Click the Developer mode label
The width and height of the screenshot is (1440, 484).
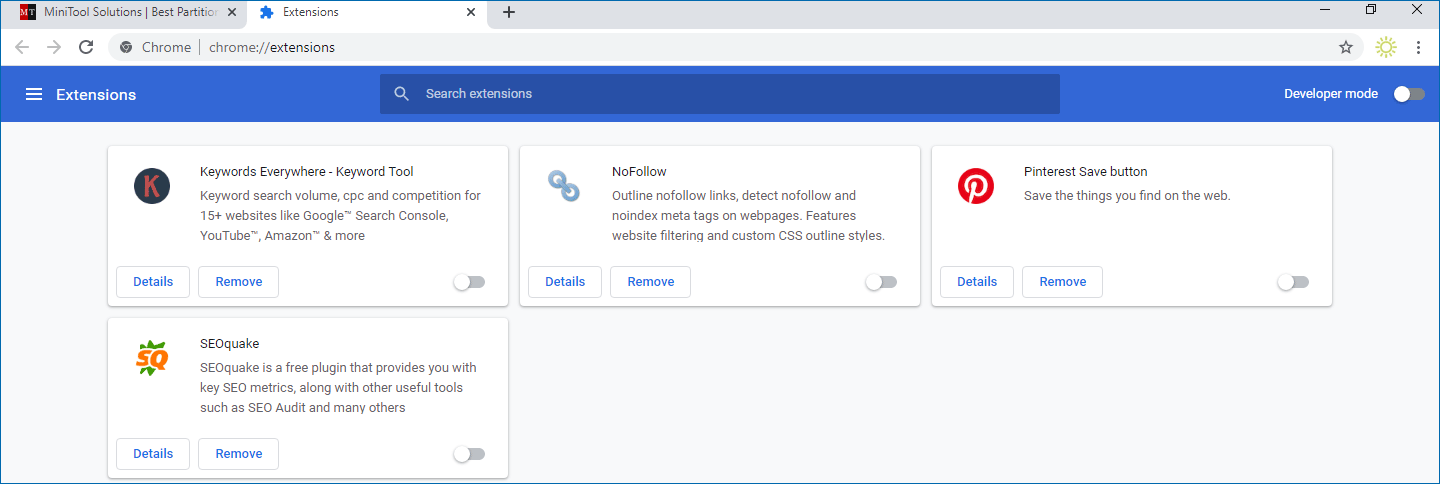[x=1331, y=94]
